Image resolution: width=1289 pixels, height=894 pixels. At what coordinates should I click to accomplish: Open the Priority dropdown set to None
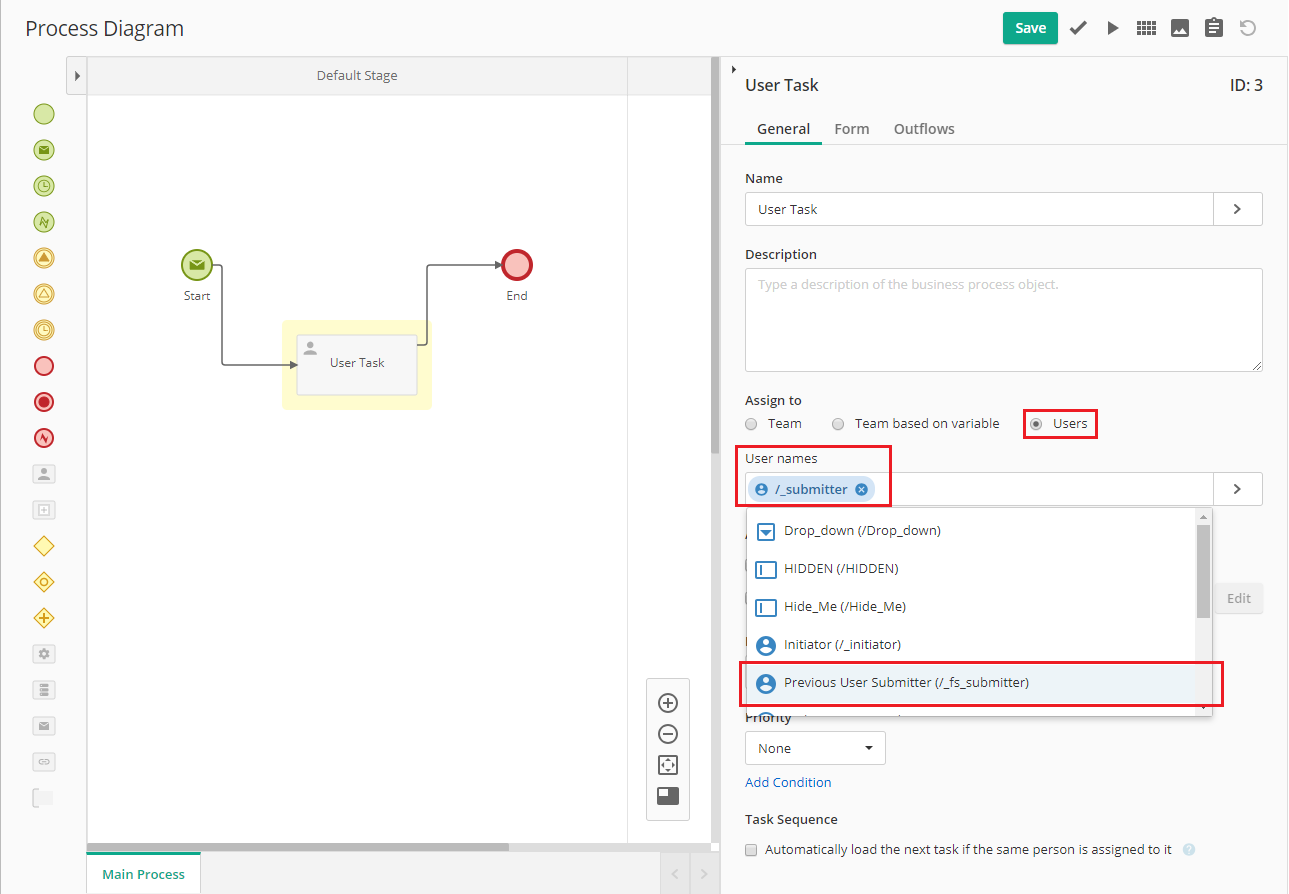(x=815, y=748)
